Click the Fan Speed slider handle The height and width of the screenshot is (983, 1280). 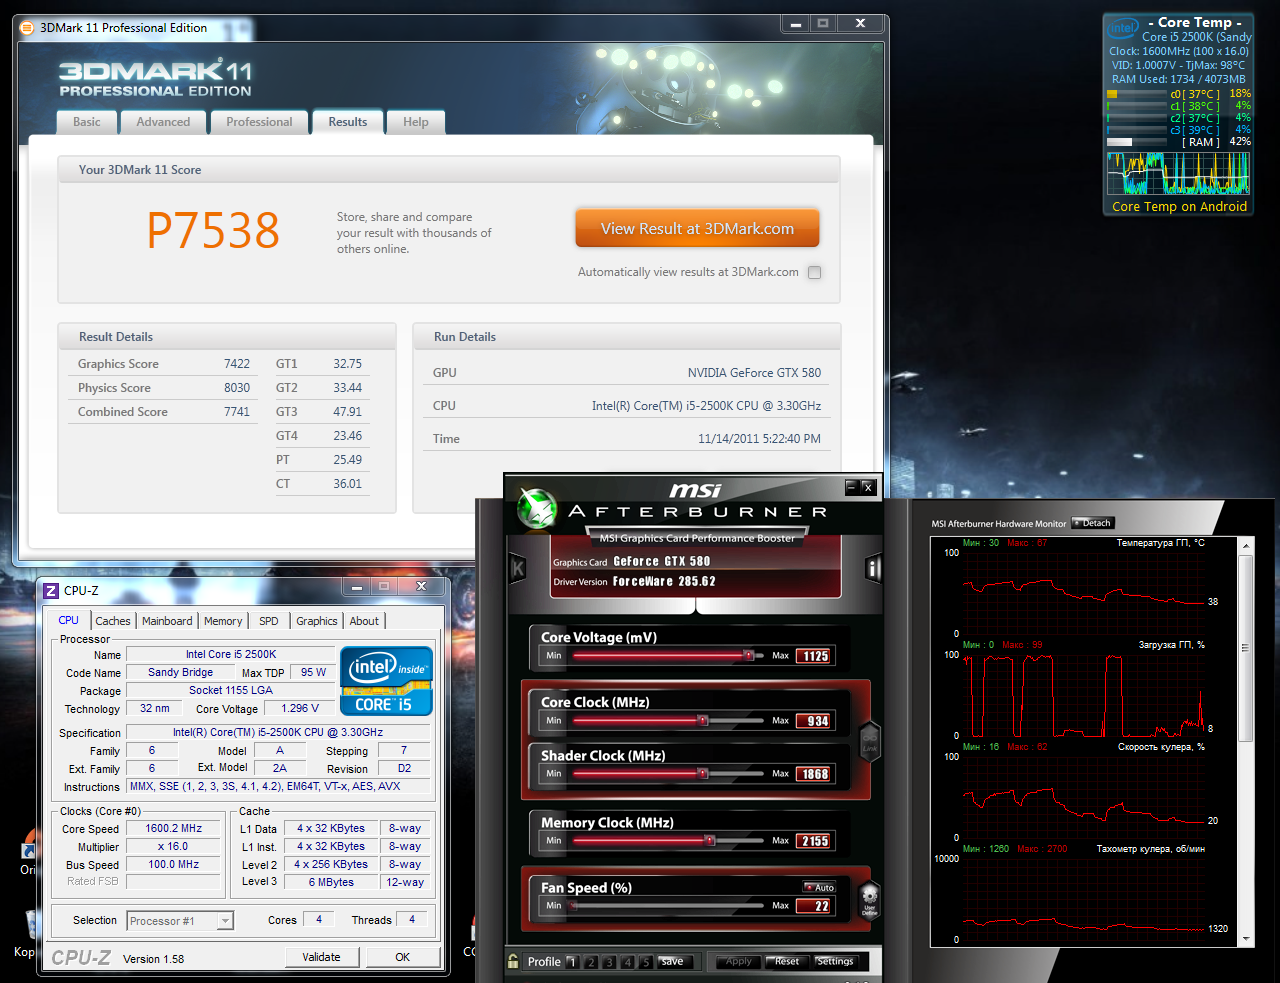[x=574, y=906]
